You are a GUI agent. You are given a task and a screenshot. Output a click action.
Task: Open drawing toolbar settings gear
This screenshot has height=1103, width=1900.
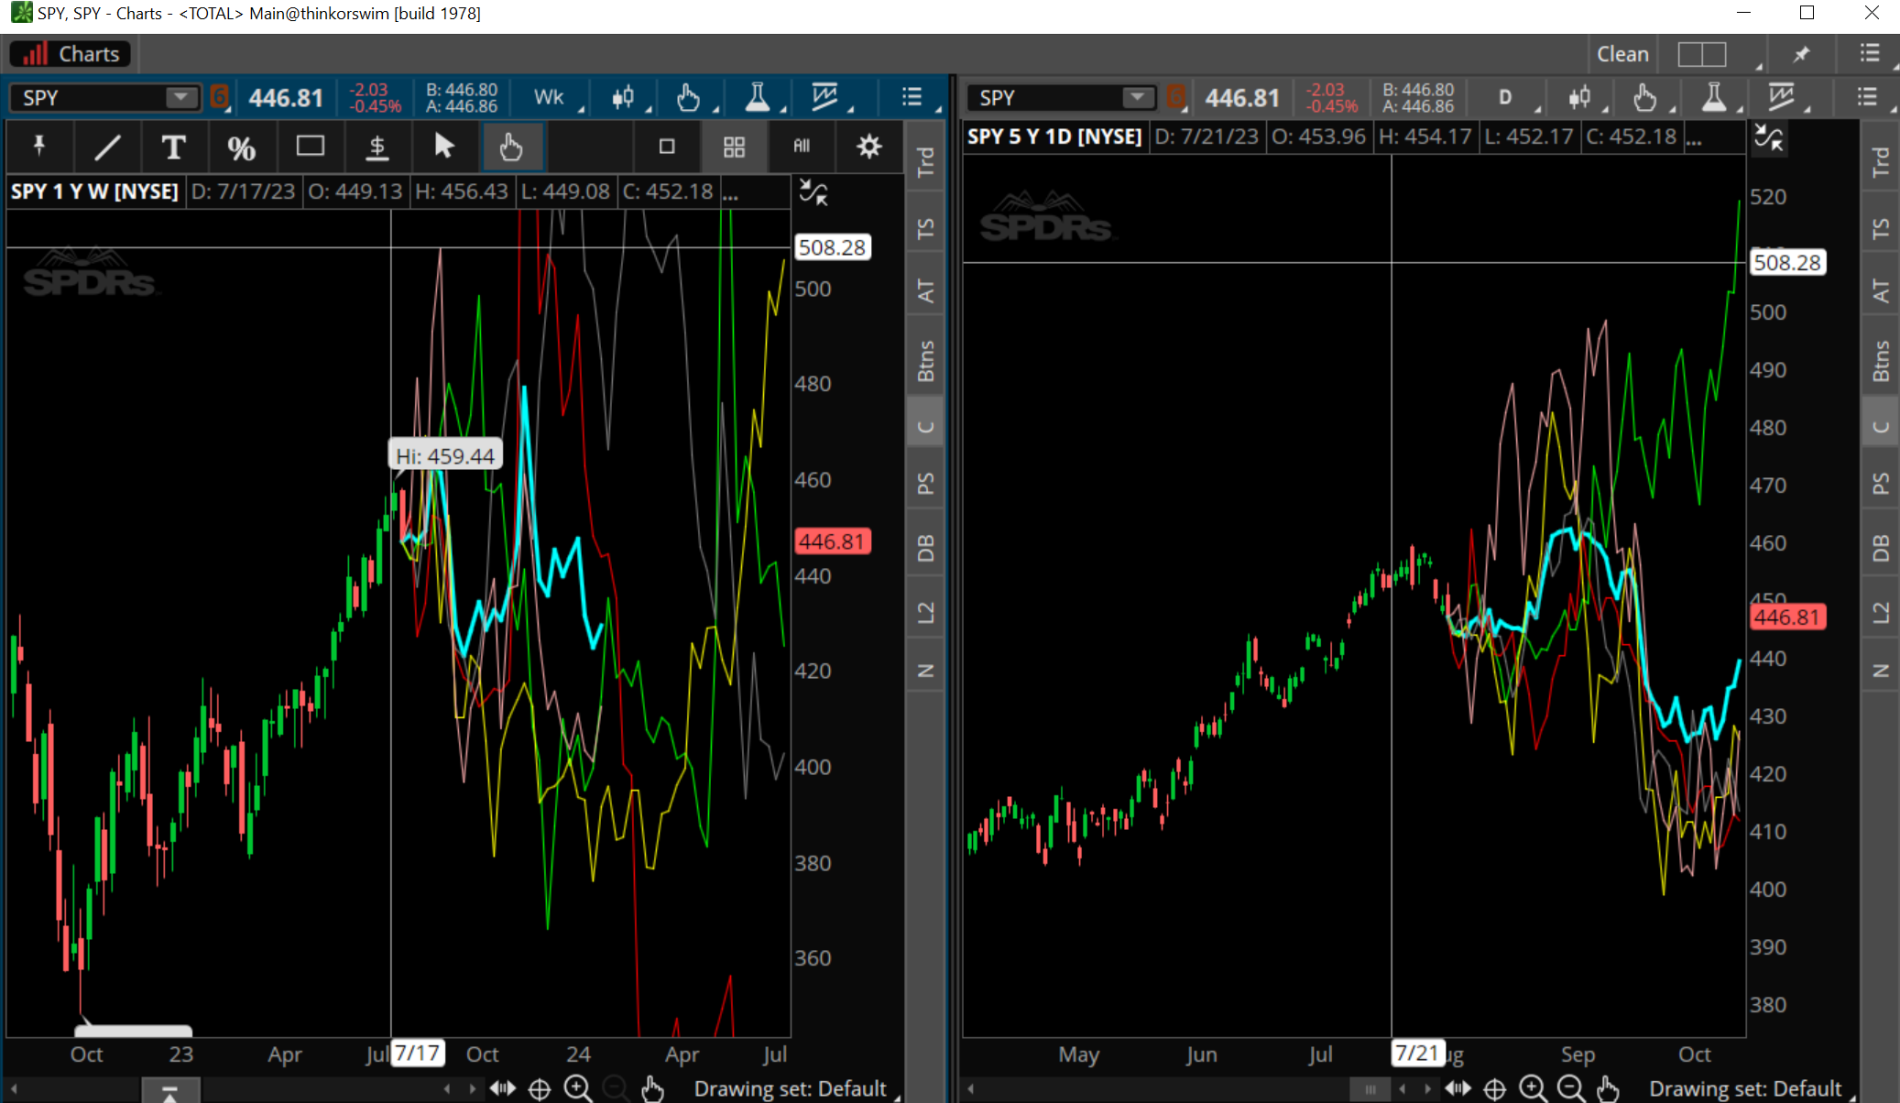point(869,147)
